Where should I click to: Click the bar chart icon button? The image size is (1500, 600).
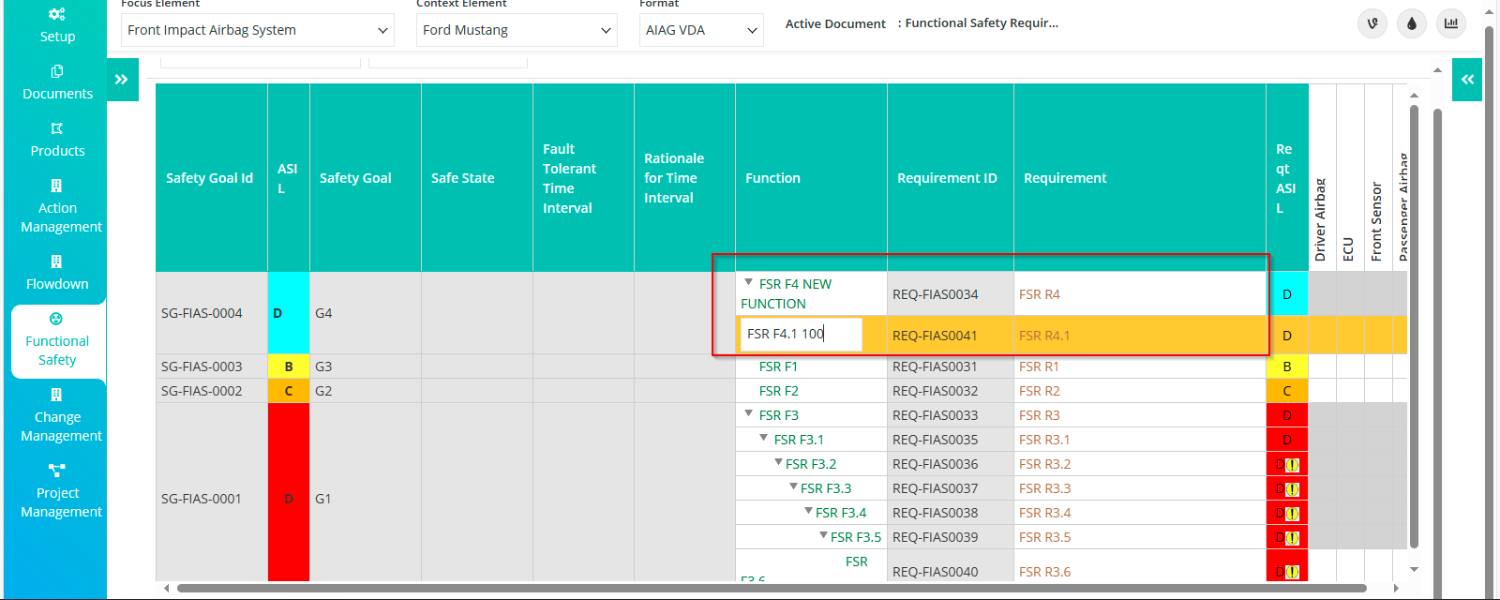click(1451, 24)
